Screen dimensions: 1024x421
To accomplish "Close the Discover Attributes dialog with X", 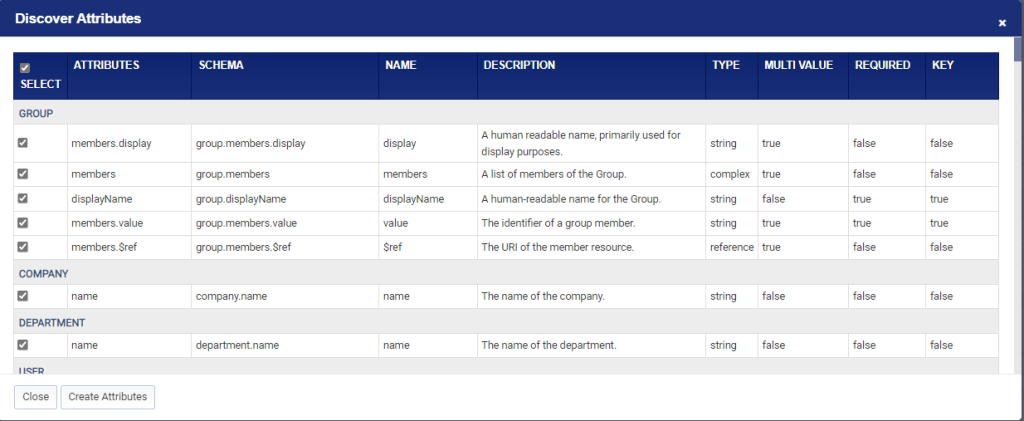I will tap(1002, 23).
